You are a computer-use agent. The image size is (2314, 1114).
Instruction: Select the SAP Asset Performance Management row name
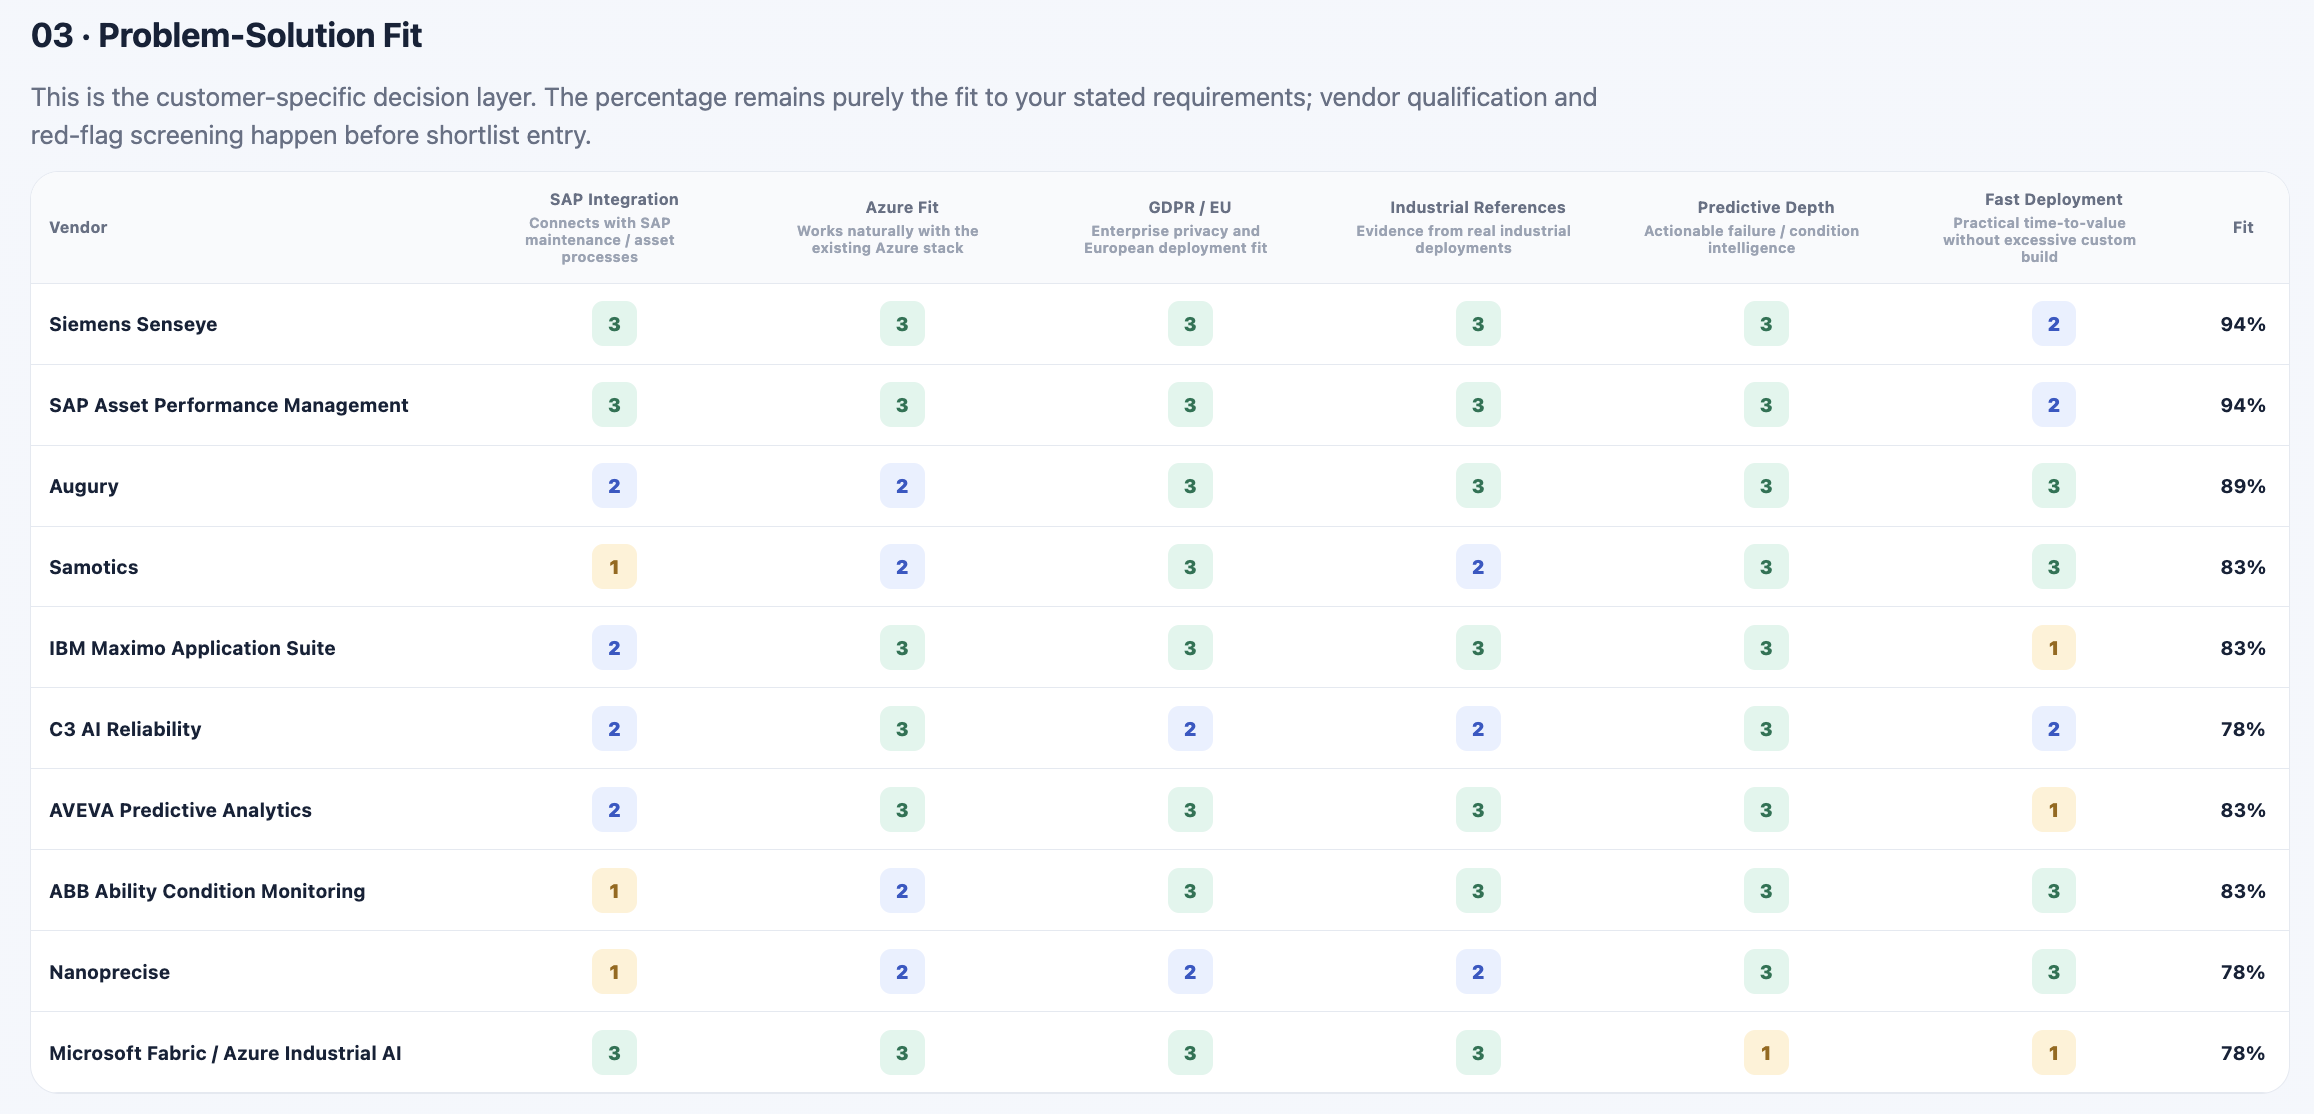coord(229,405)
